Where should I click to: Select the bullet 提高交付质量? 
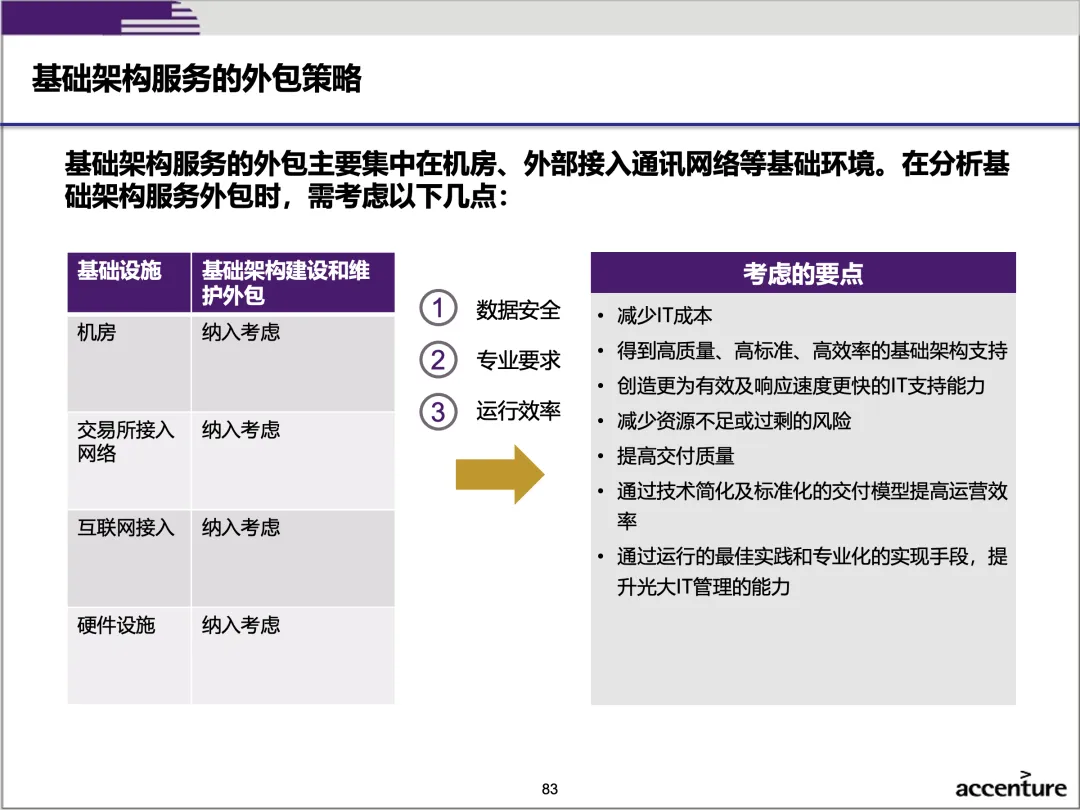click(x=675, y=456)
